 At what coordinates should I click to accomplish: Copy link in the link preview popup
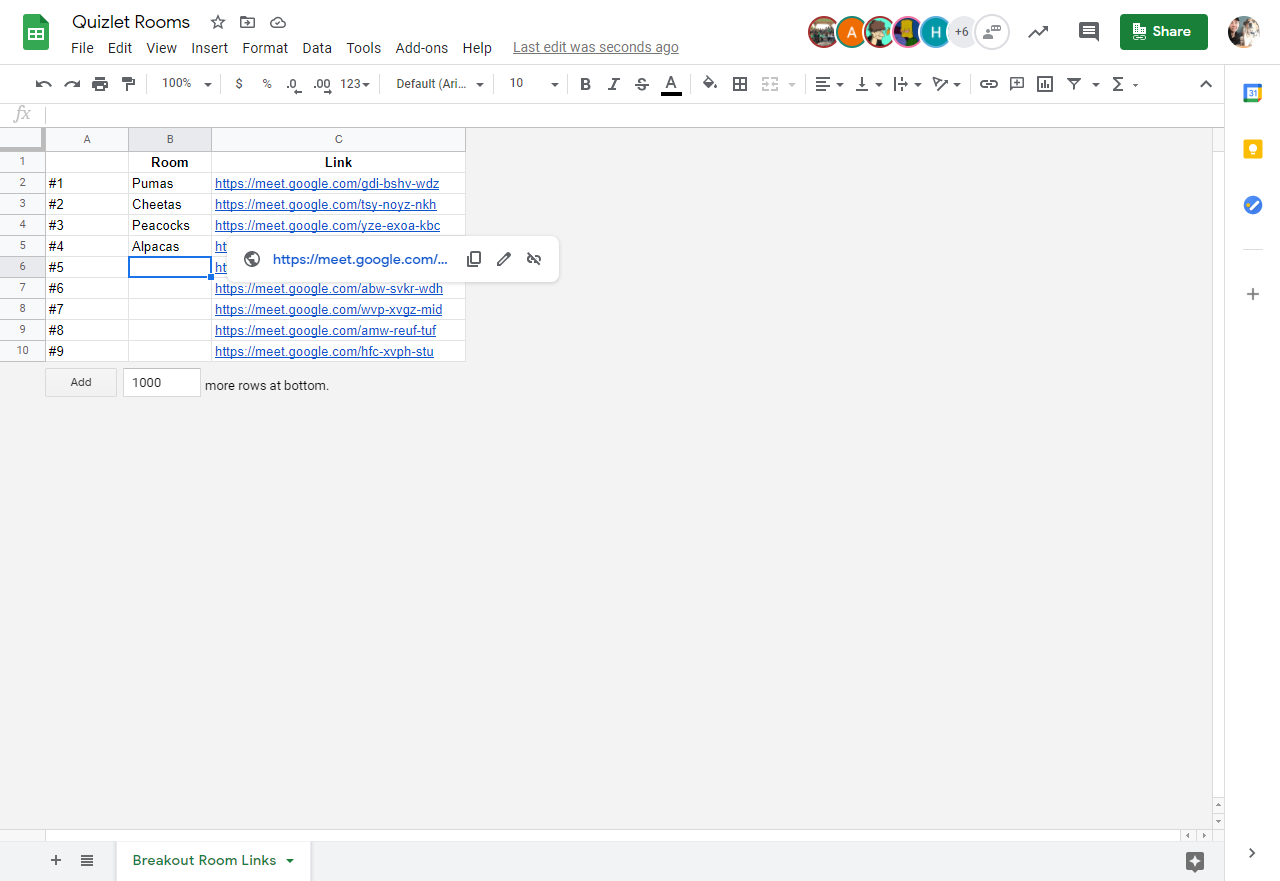[x=474, y=259]
